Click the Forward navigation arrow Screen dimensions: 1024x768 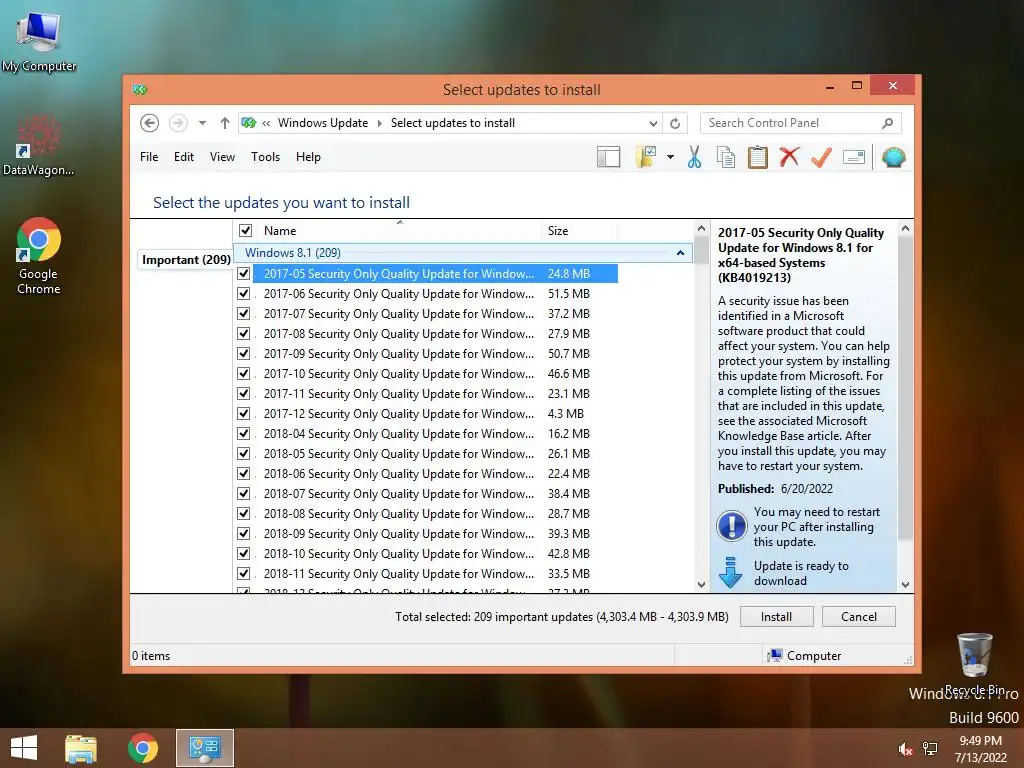[178, 123]
